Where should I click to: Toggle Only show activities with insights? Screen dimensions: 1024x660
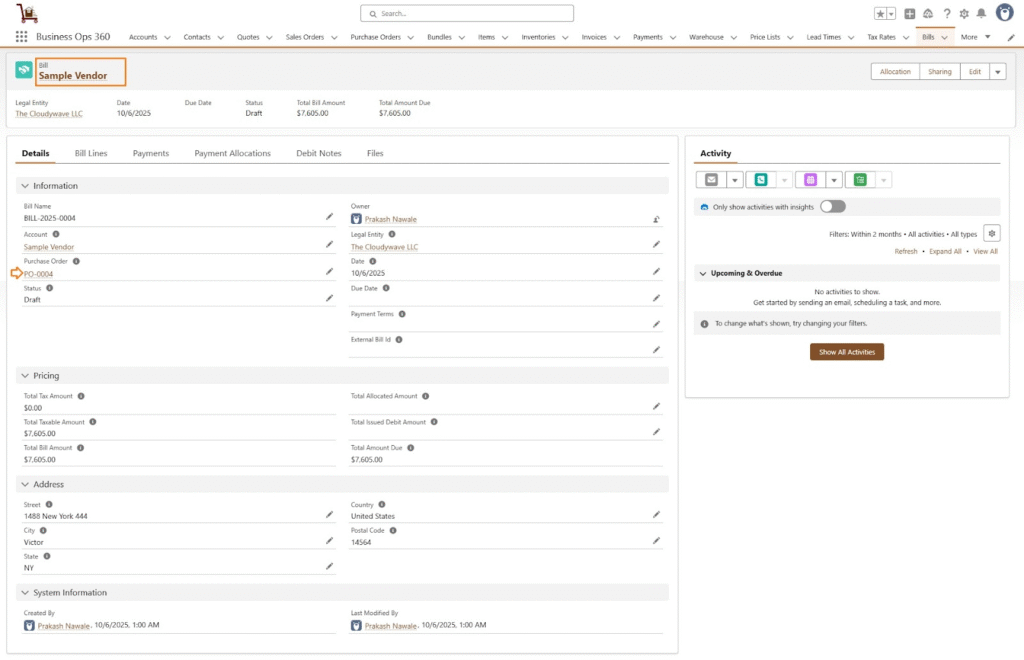point(832,206)
